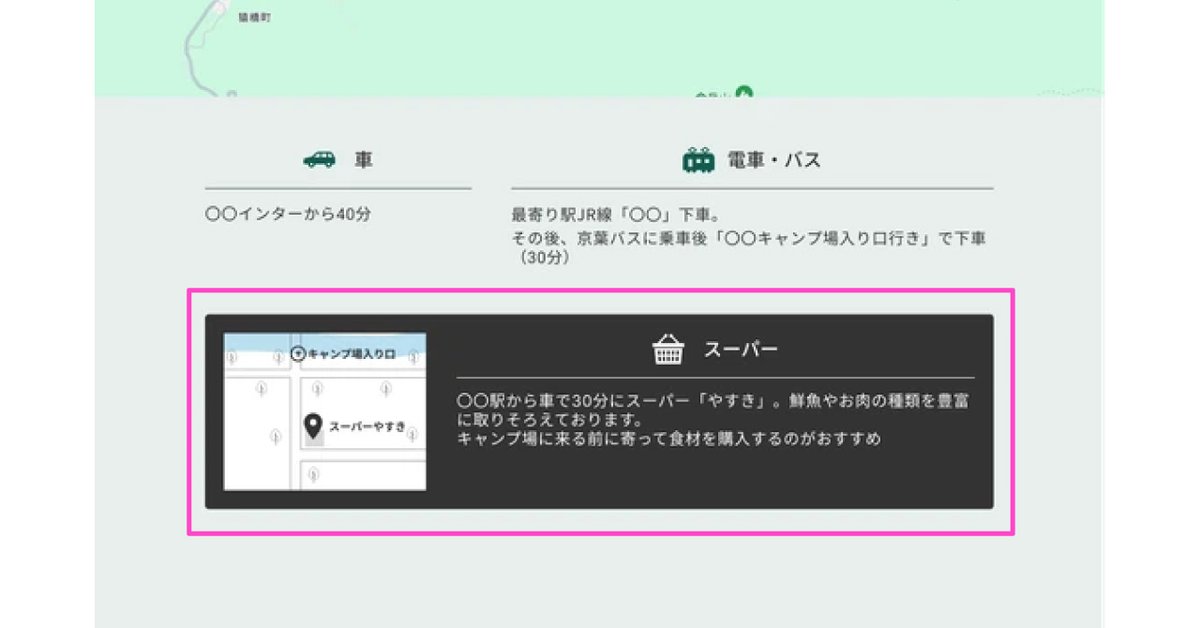
Task: Click the top green map area
Action: coord(600,48)
